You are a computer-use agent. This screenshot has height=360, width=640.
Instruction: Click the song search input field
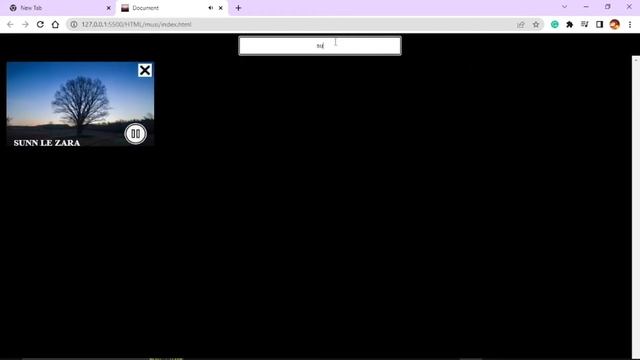click(x=320, y=46)
